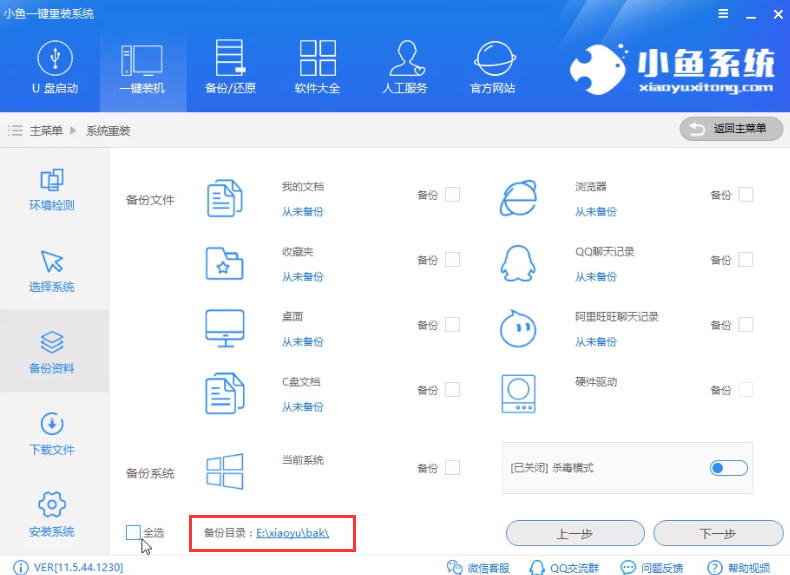Click 从未备份 status under QQ聊天记录
Image resolution: width=790 pixels, height=575 pixels.
click(596, 277)
